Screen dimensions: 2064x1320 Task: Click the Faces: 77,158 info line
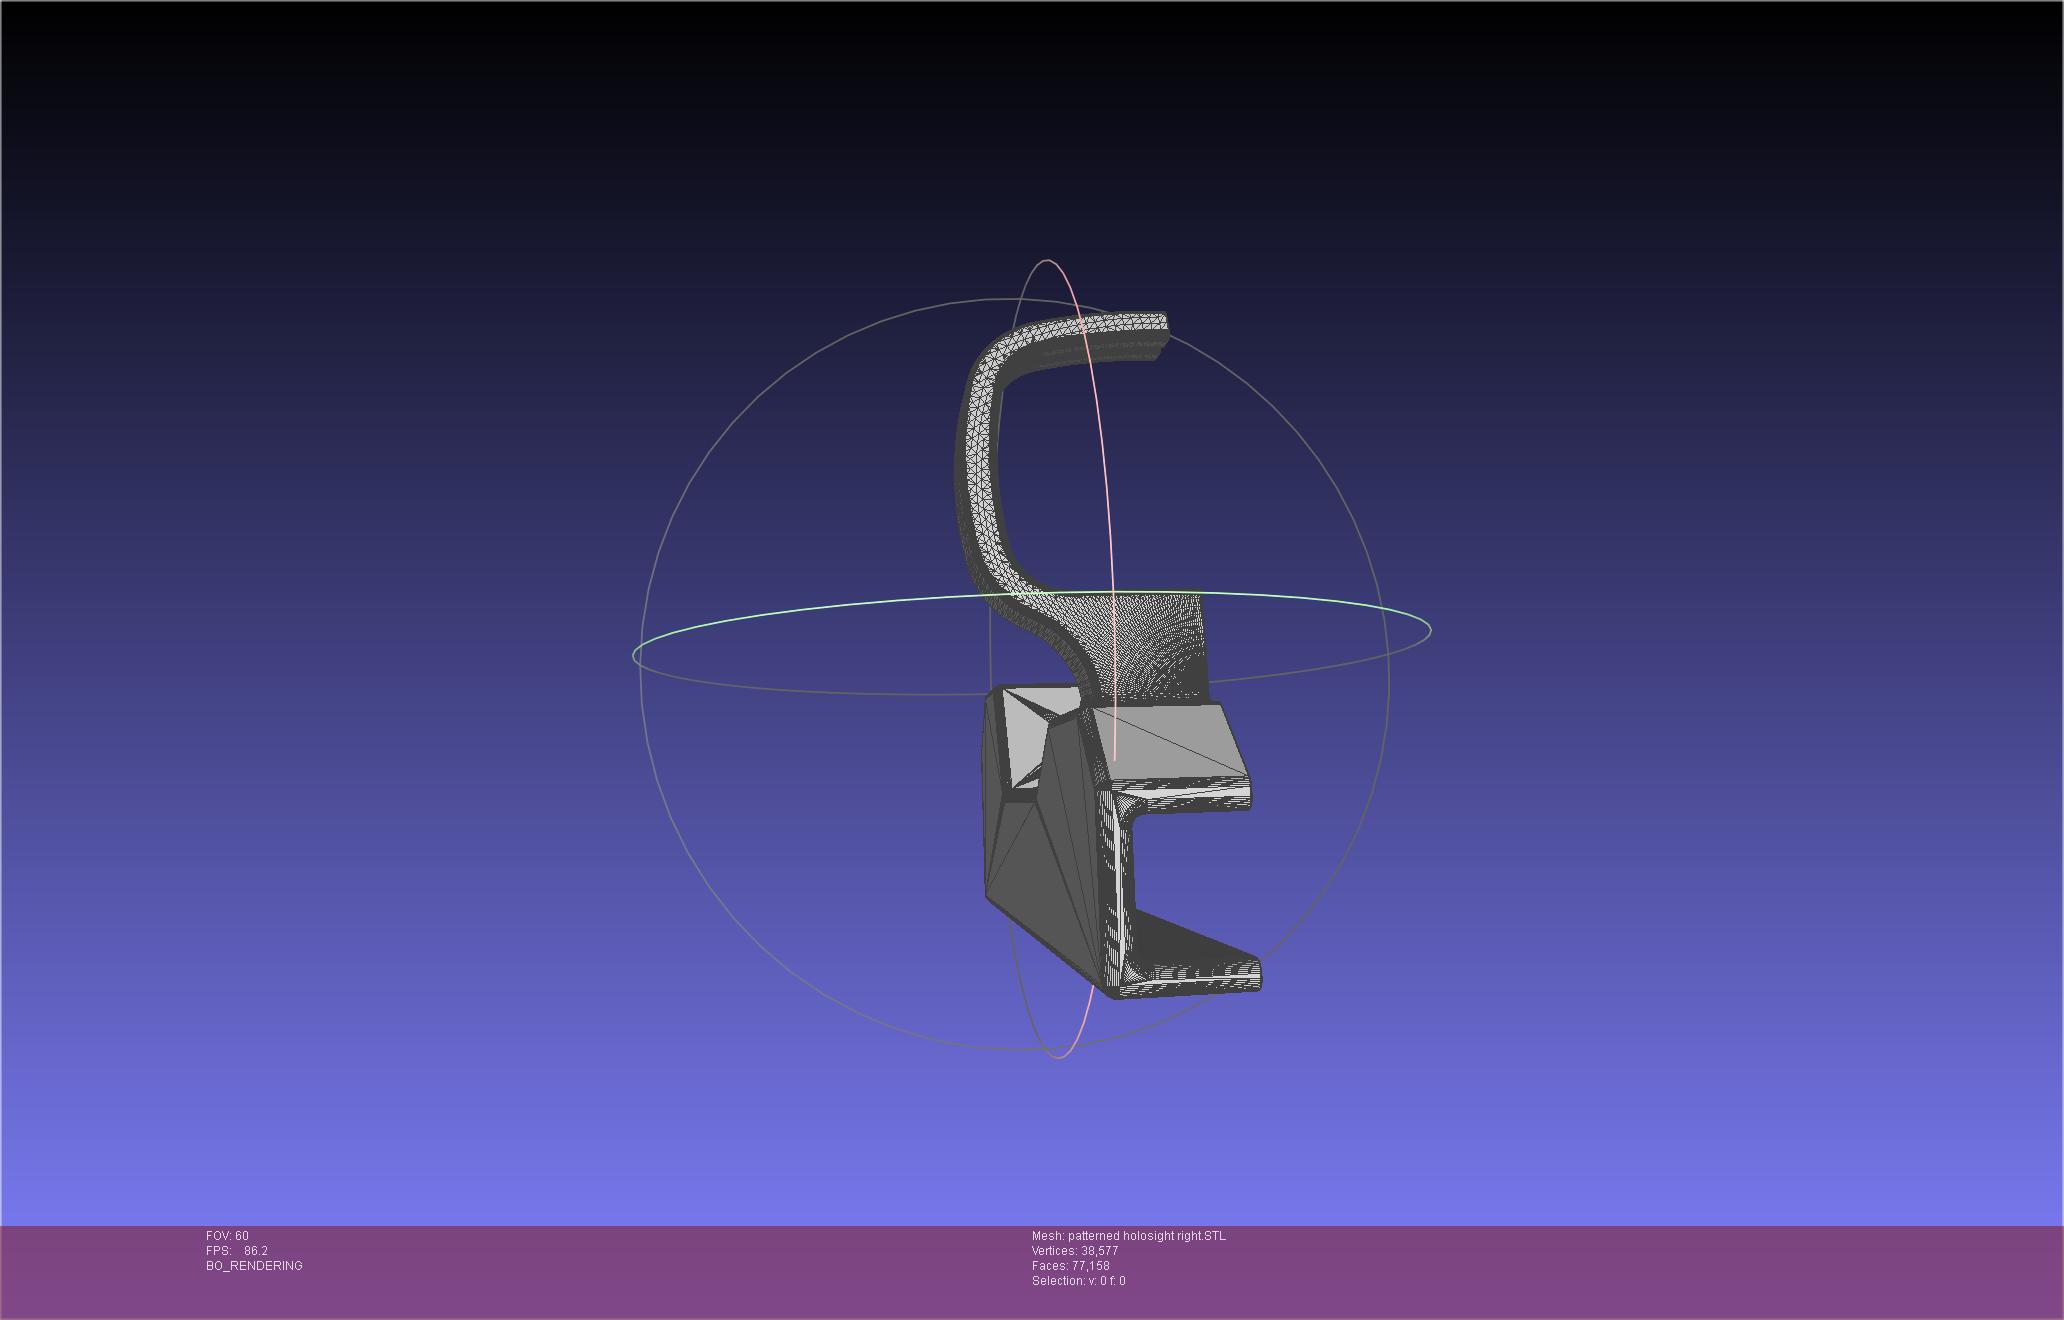click(1070, 1266)
